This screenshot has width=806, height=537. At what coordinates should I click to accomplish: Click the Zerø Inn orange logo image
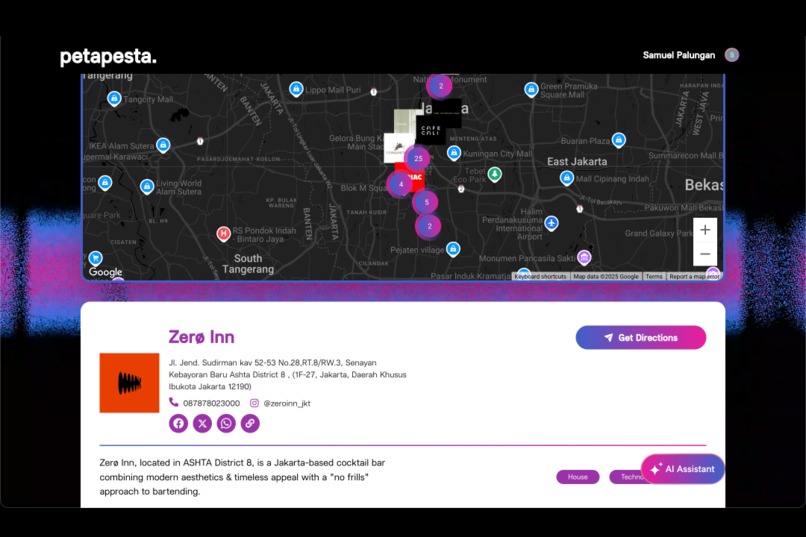pos(129,383)
